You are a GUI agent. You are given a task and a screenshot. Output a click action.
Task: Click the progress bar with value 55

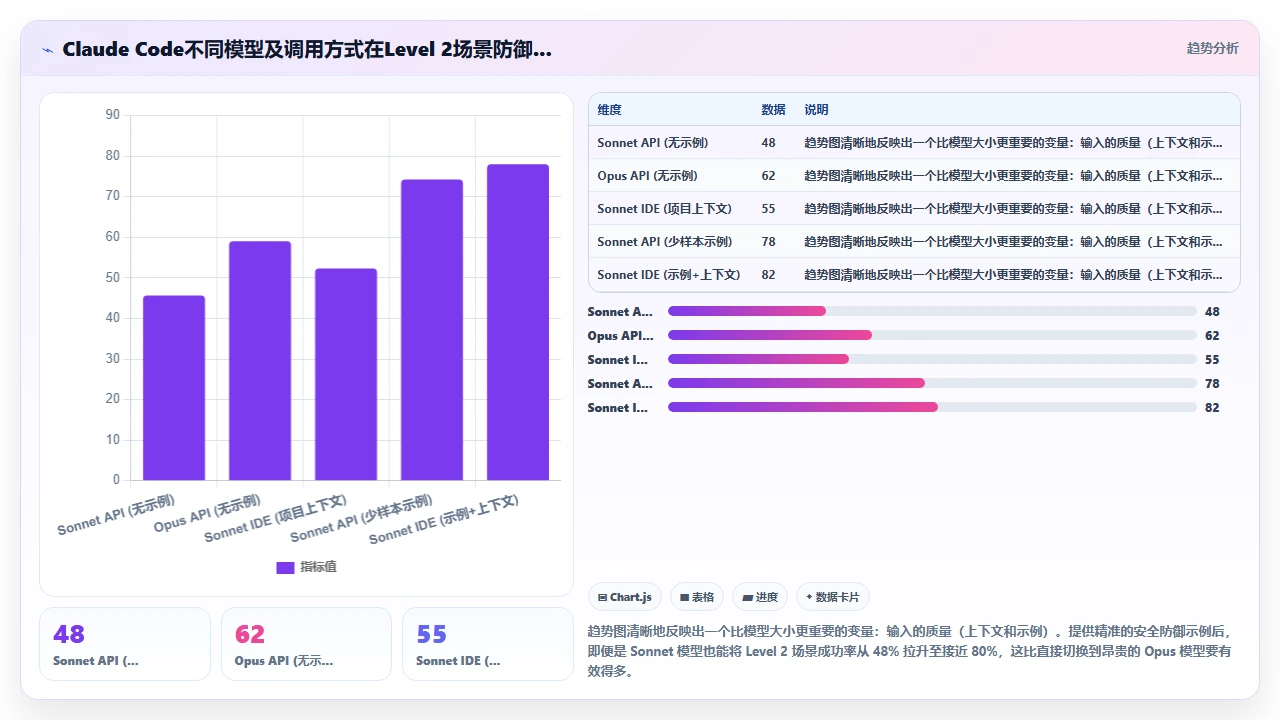click(932, 359)
